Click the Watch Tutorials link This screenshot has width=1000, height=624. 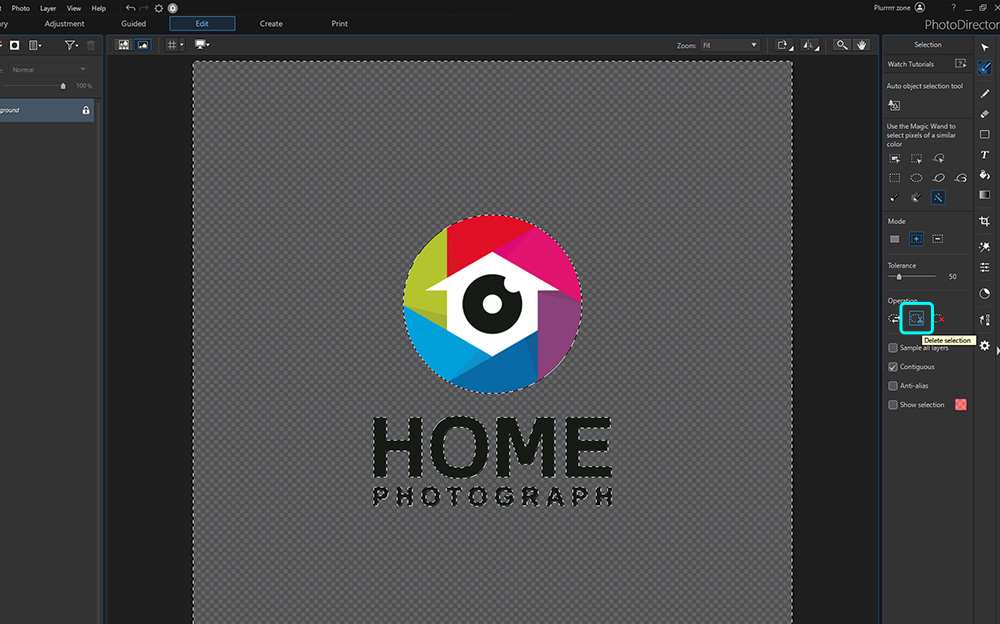point(911,64)
